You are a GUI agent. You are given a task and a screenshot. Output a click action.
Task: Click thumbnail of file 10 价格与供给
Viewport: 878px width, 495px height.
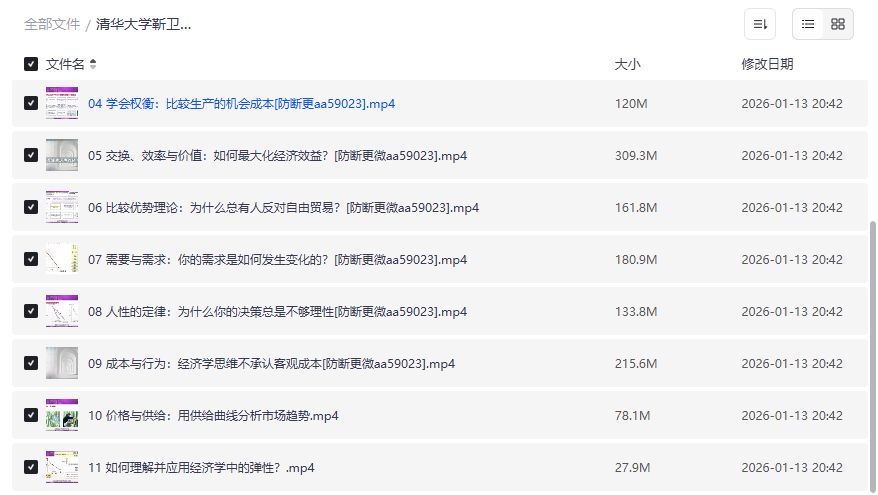coord(62,415)
